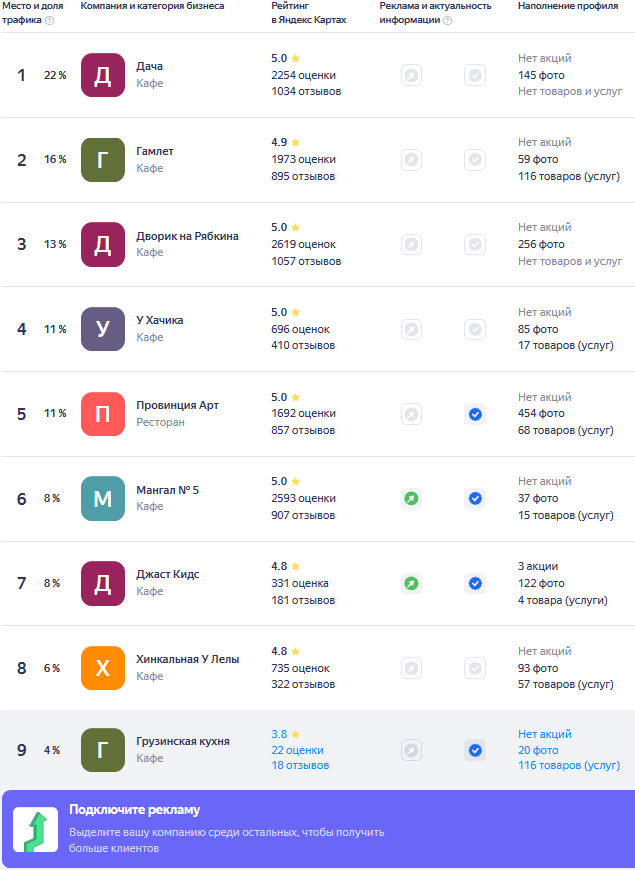Open the '18 отзывов' link for Грузинская кухня
Screen dimensions: 635x870
point(300,766)
